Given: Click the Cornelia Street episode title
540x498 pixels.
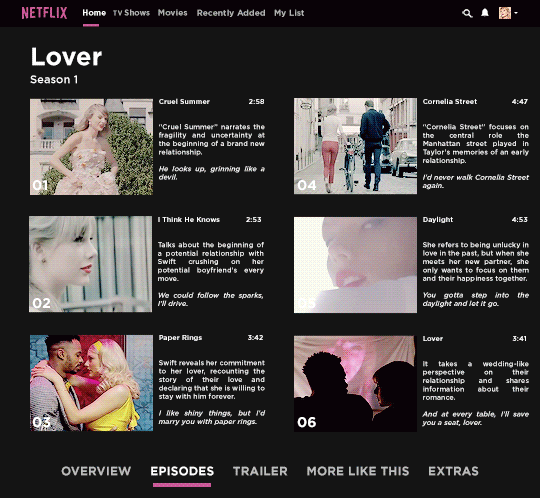Looking at the screenshot, I should 450,102.
